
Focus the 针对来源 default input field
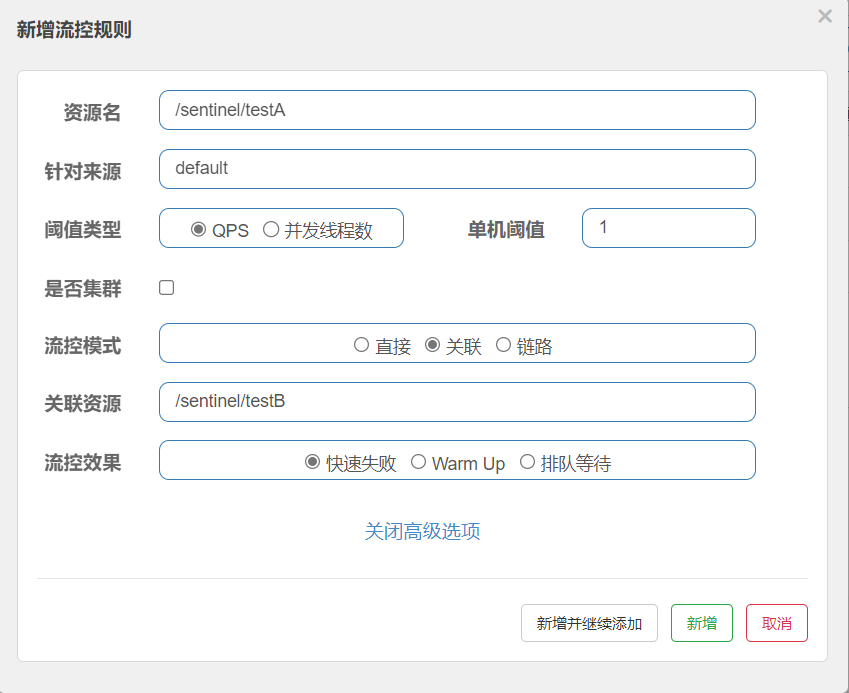tap(457, 169)
